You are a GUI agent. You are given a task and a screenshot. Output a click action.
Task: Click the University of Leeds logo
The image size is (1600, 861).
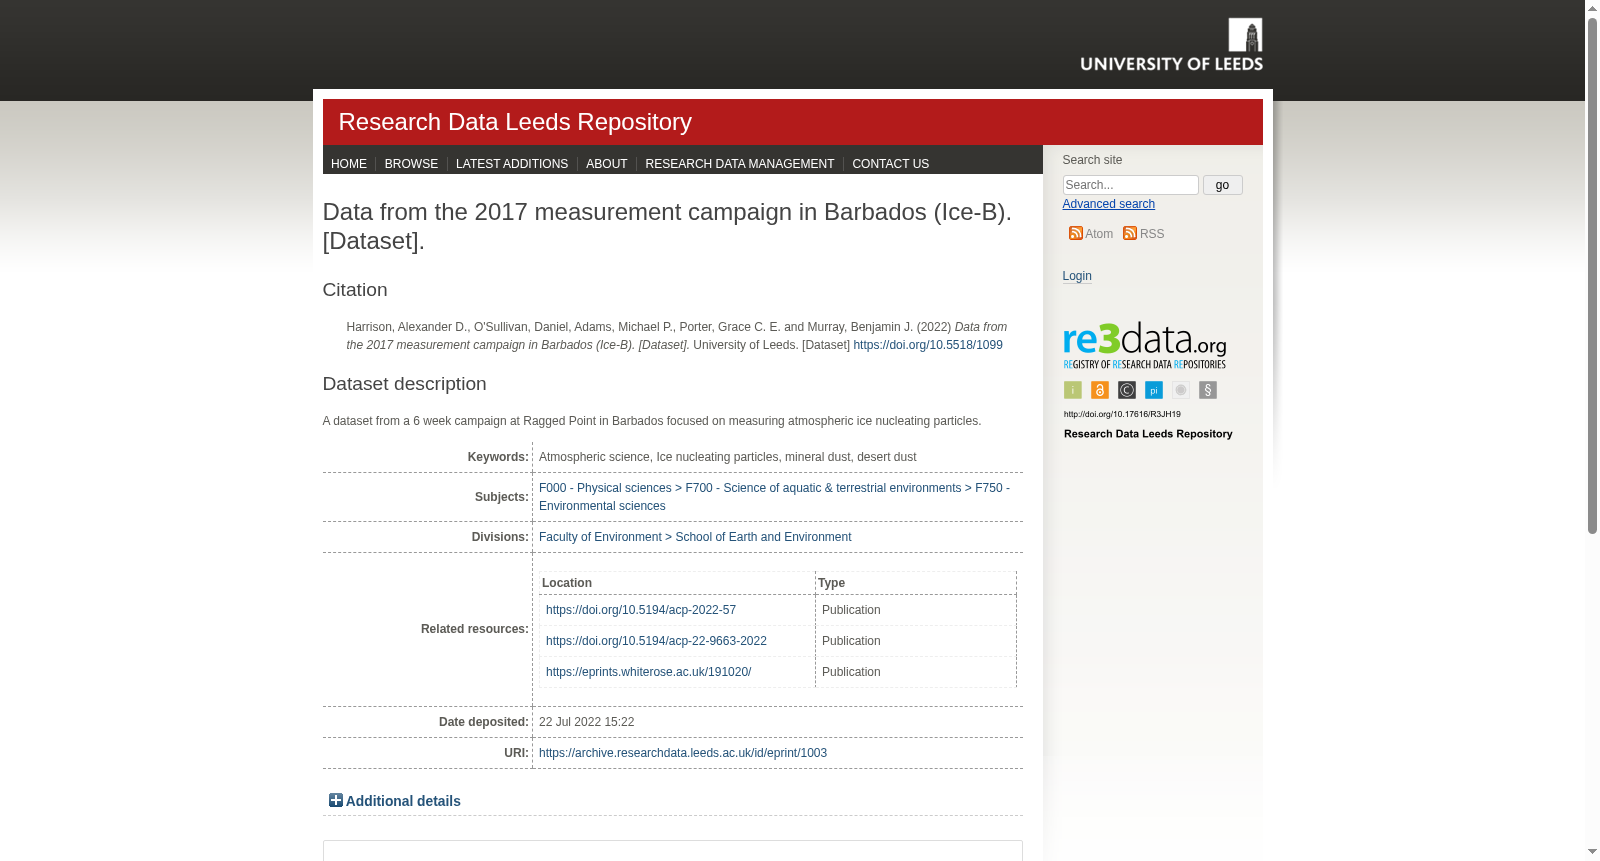coord(1171,45)
